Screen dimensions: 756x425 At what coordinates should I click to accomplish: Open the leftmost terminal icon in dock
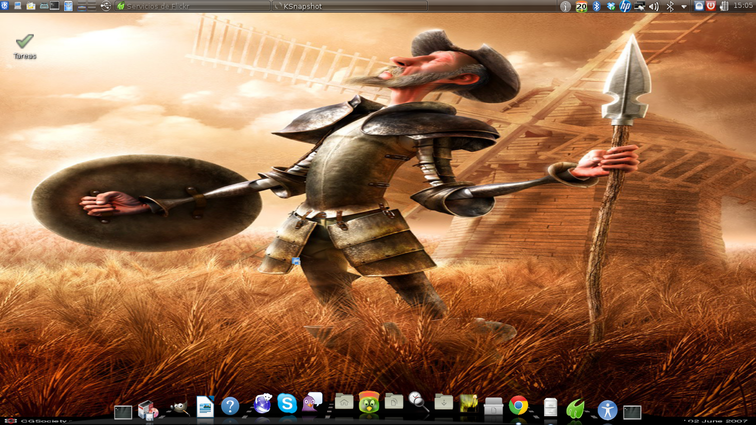click(x=123, y=412)
